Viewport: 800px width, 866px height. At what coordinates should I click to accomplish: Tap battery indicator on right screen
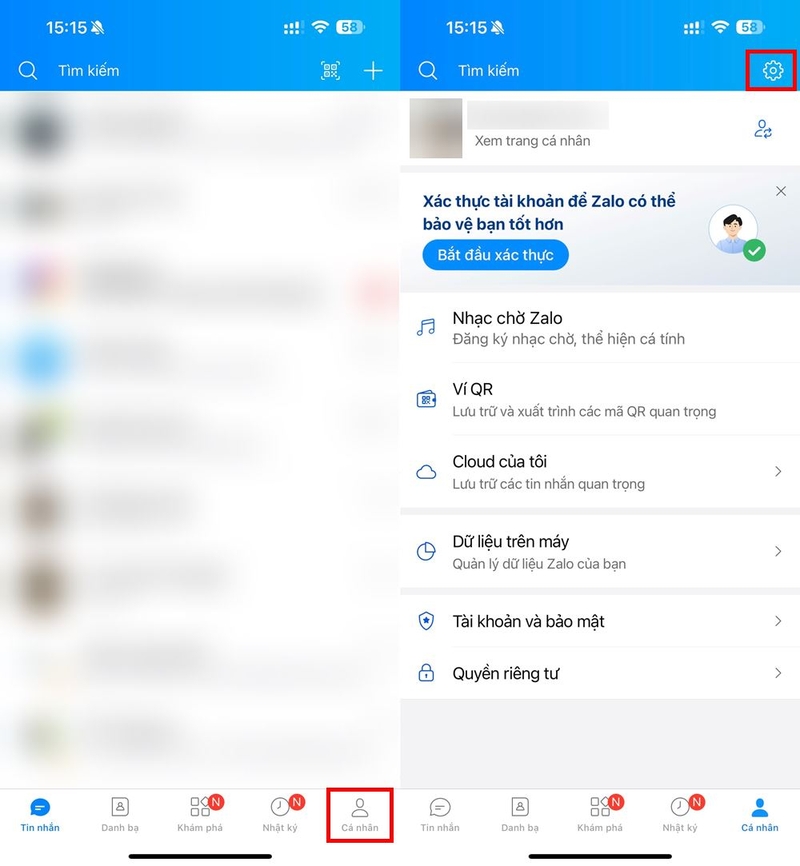(x=751, y=27)
